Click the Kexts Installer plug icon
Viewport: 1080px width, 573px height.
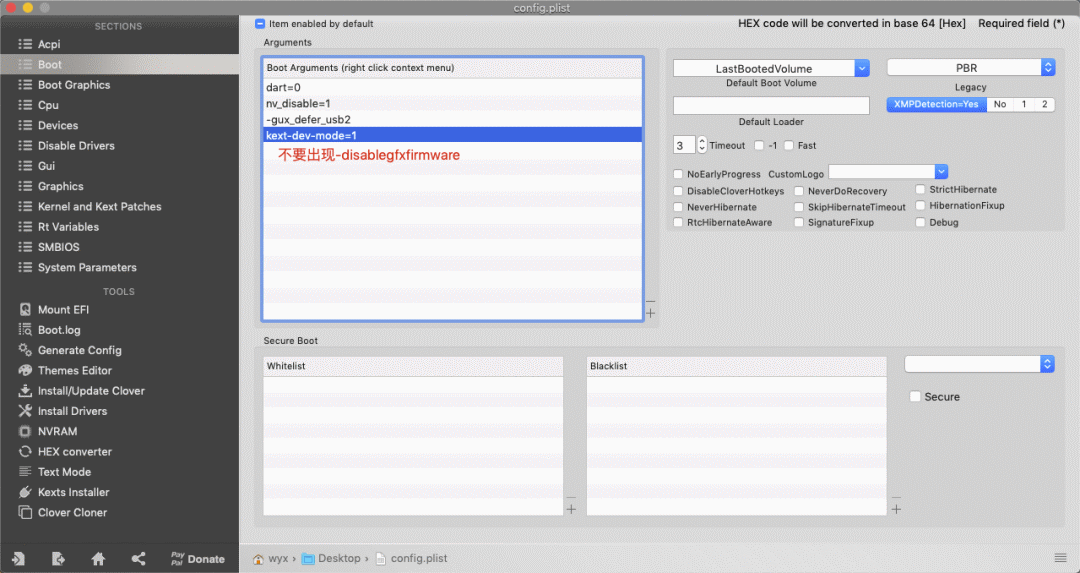25,492
